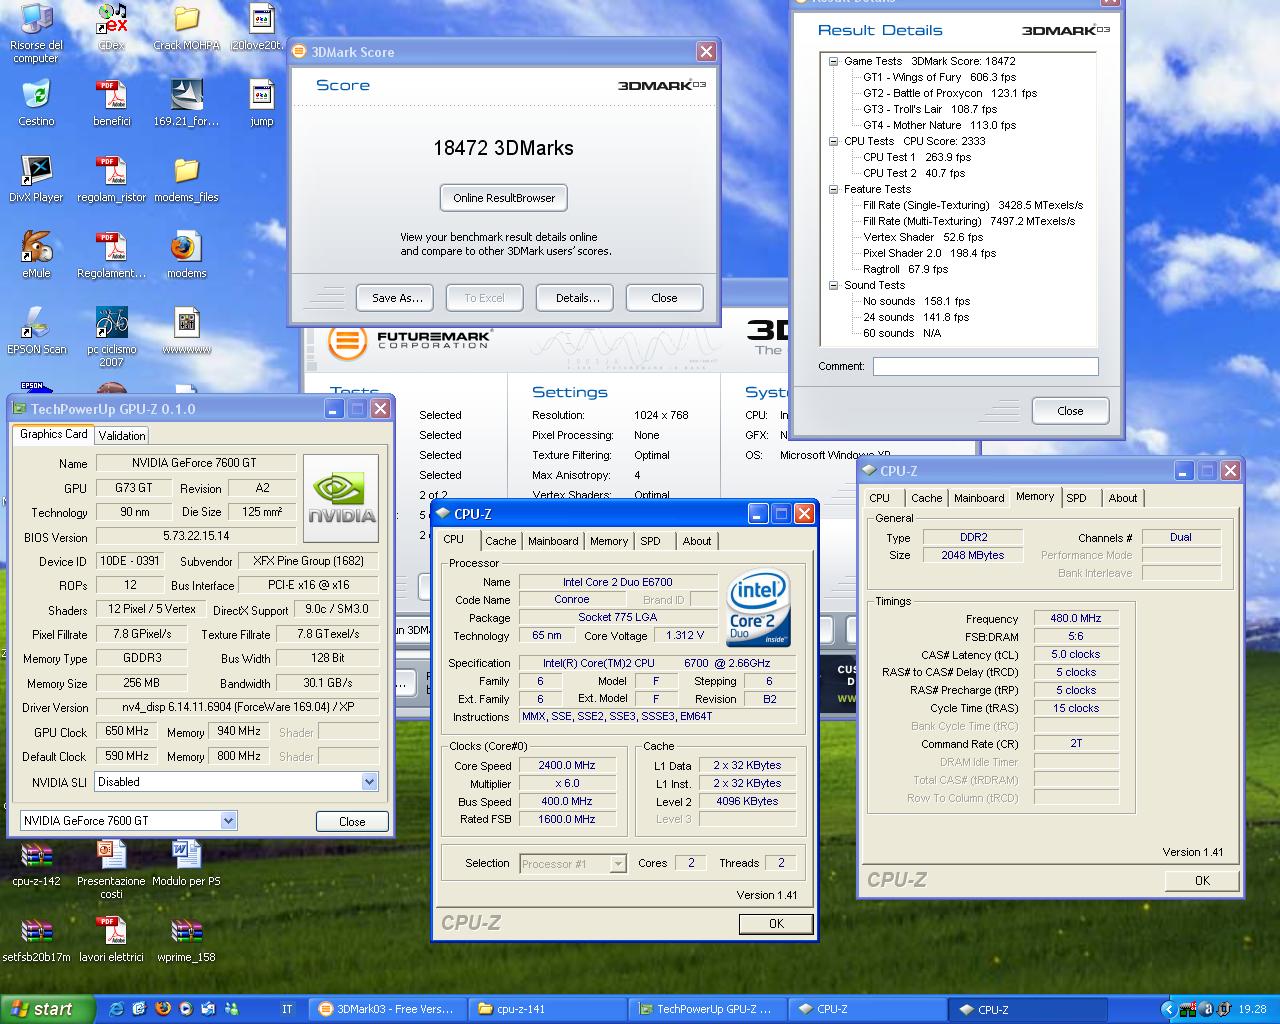
Task: Expand hidden system tray icons
Action: click(1168, 1009)
